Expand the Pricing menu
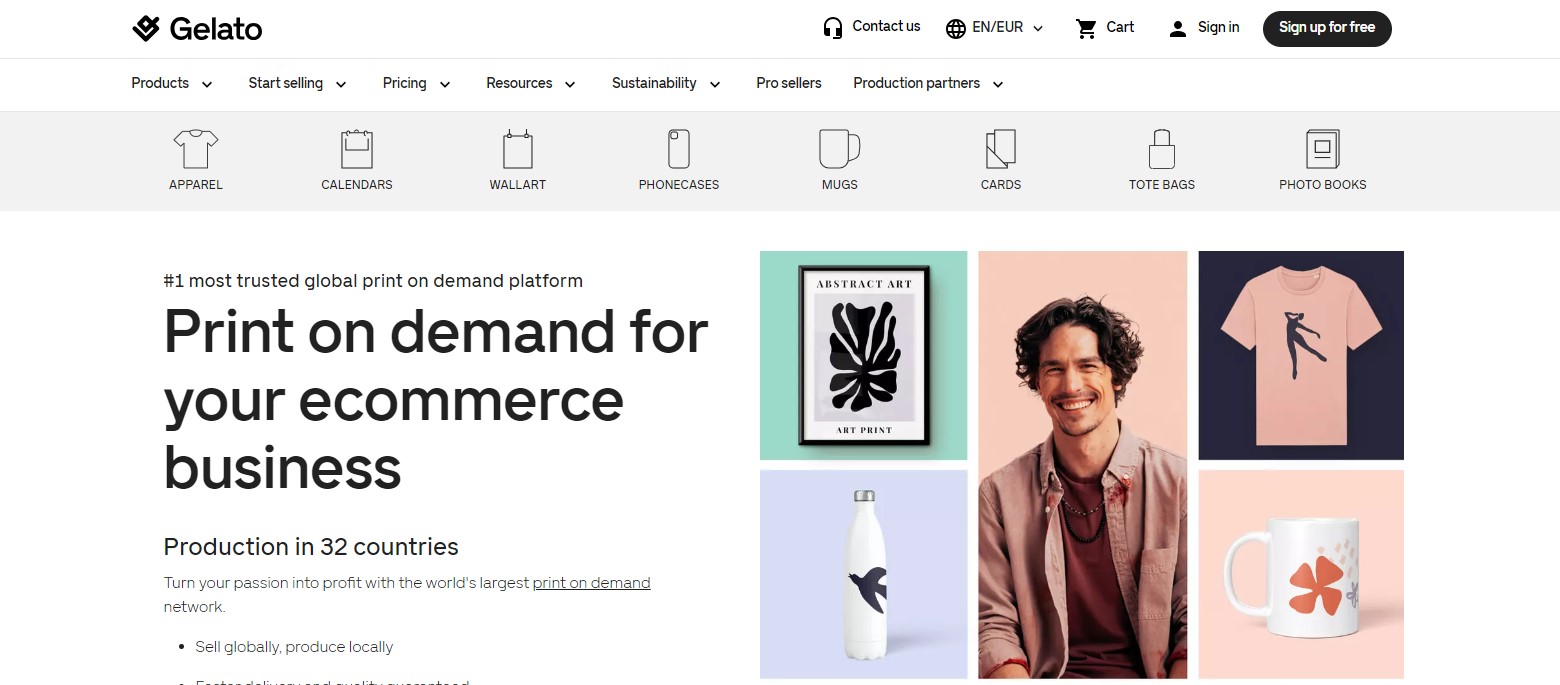This screenshot has width=1560, height=685. tap(417, 84)
